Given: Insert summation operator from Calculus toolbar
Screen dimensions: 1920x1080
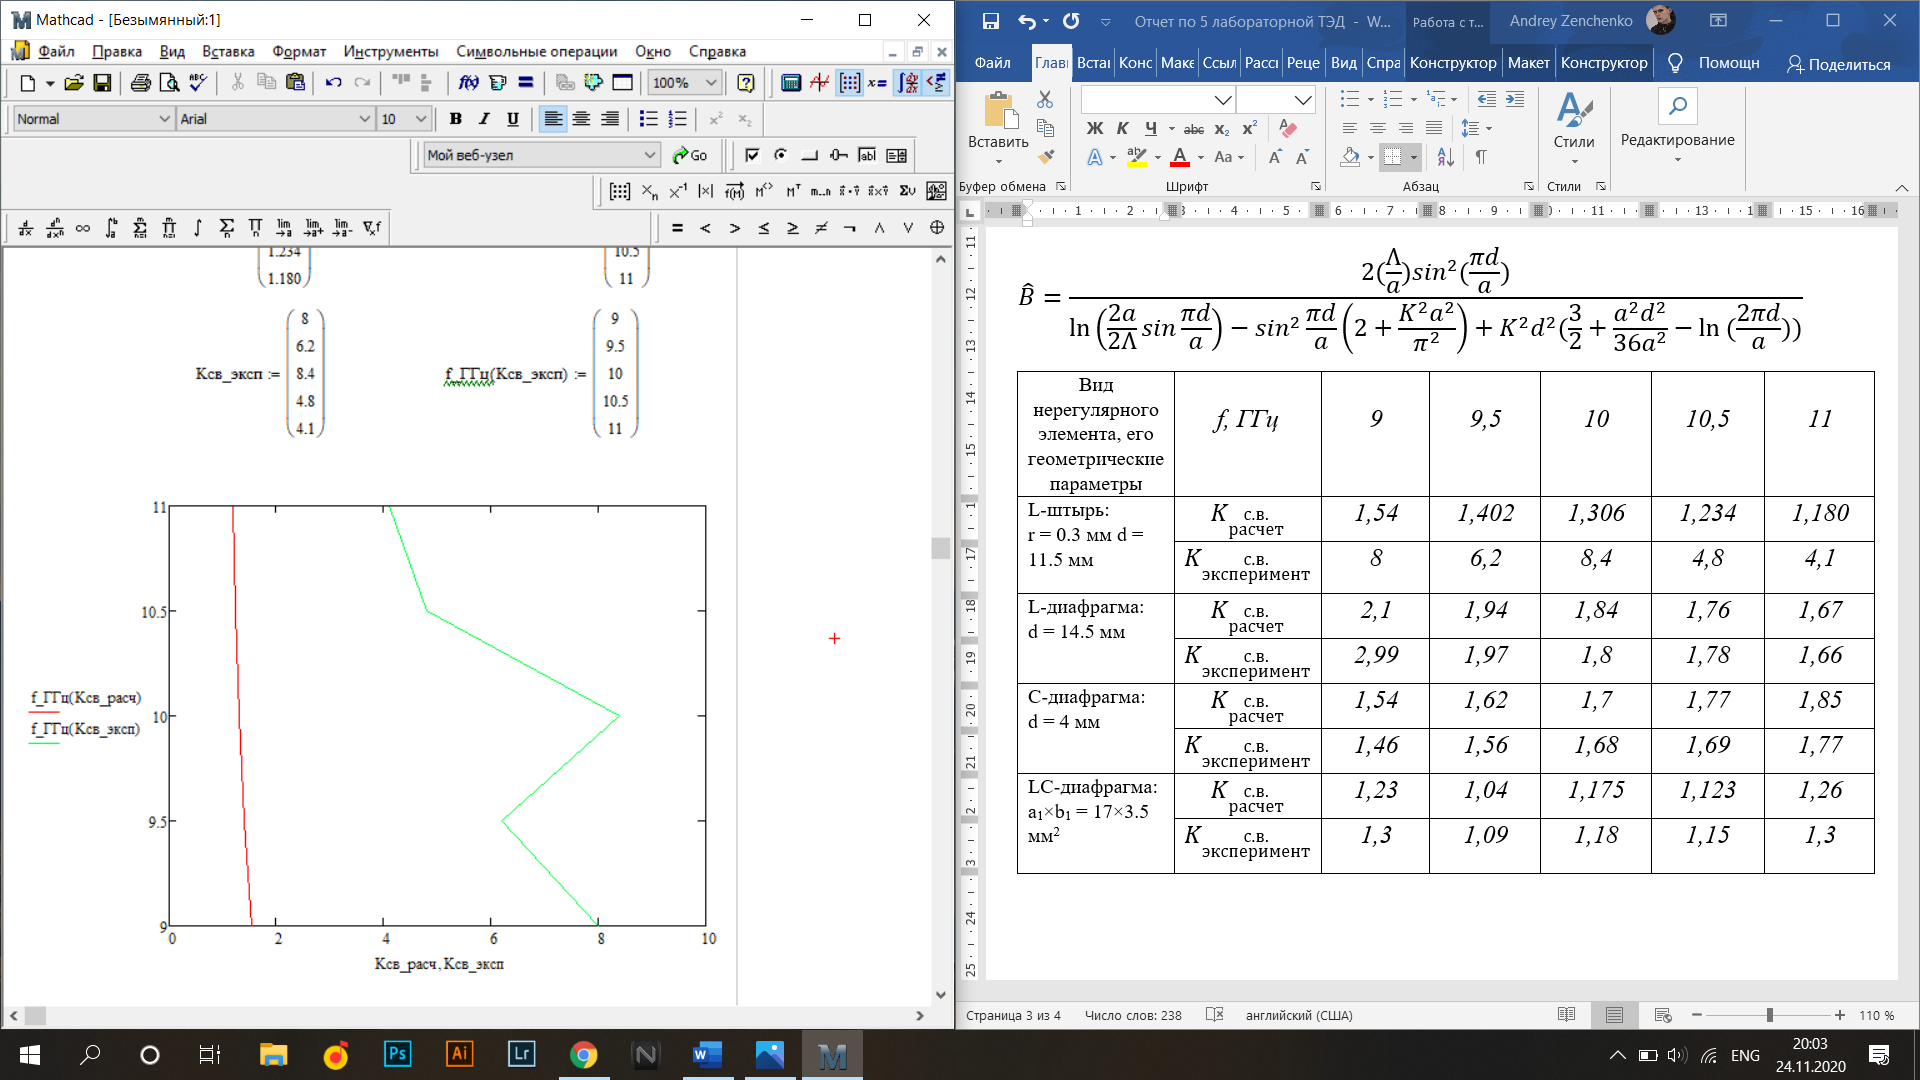Looking at the screenshot, I should point(227,228).
